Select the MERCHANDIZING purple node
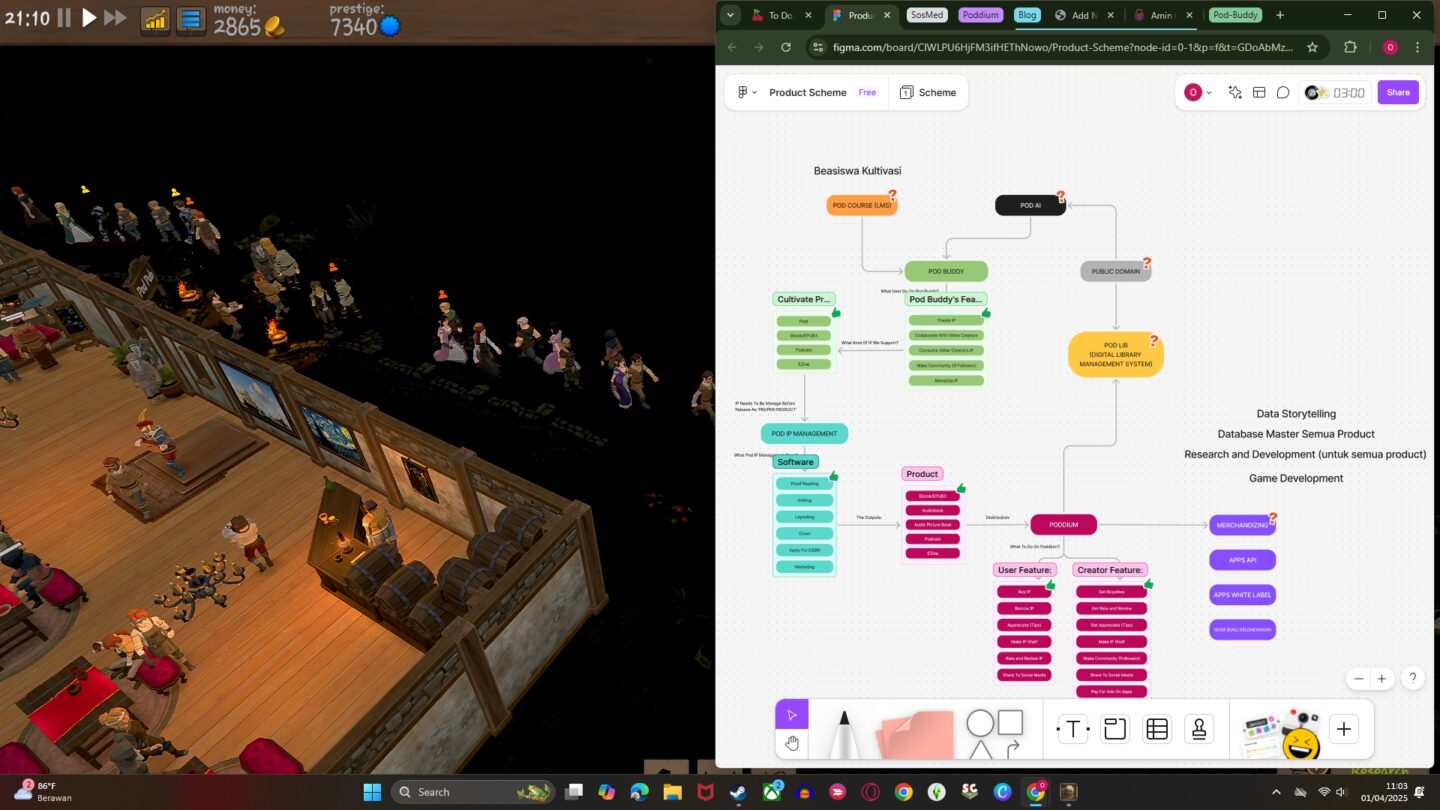 click(1242, 525)
